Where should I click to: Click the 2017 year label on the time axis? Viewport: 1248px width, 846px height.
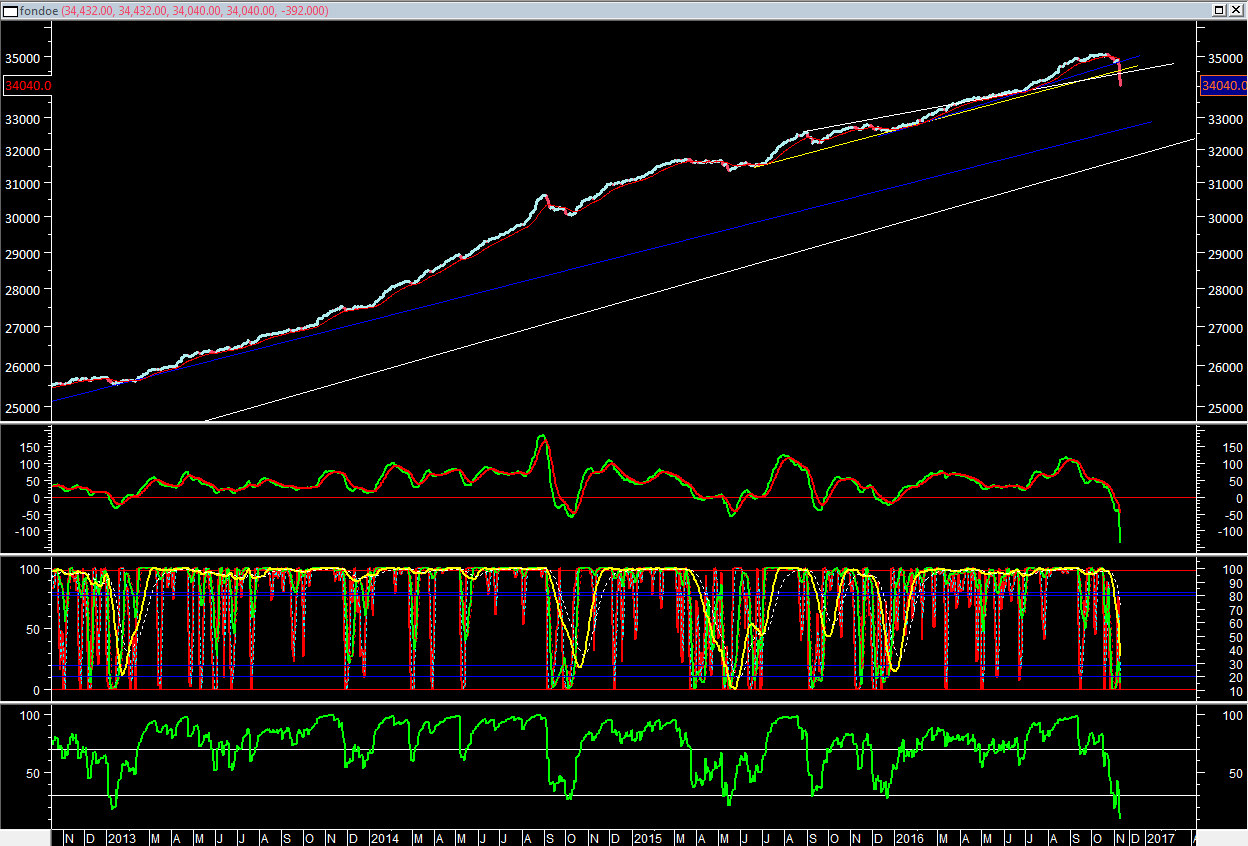1160,838
